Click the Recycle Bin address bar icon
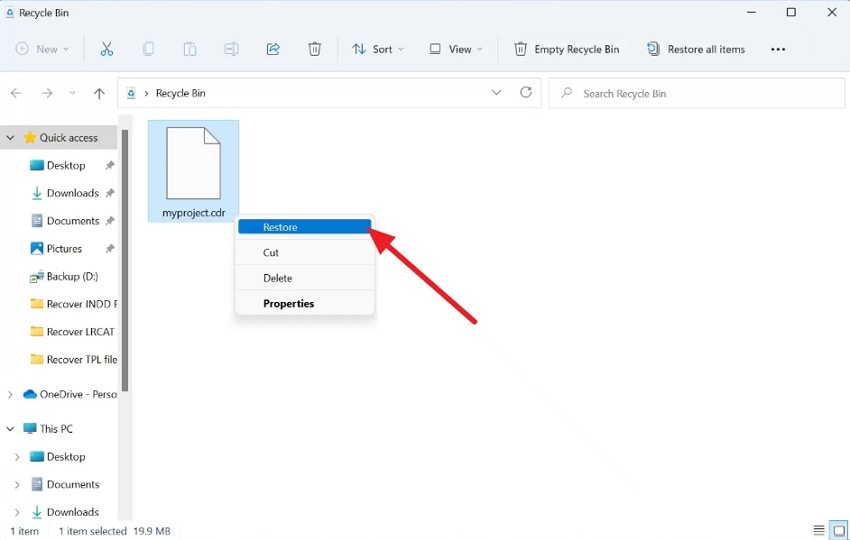Screen dimensions: 850x540 coord(131,93)
